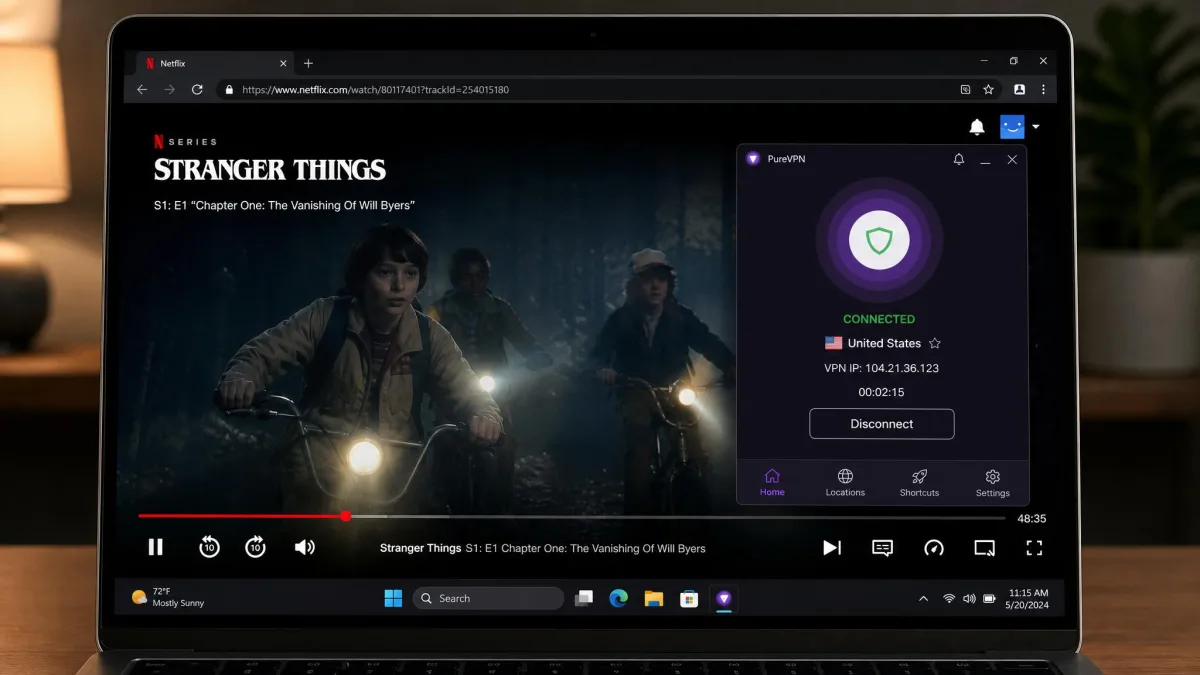1200x675 pixels.
Task: Expand the system tray hidden icons chevron
Action: [x=923, y=599]
